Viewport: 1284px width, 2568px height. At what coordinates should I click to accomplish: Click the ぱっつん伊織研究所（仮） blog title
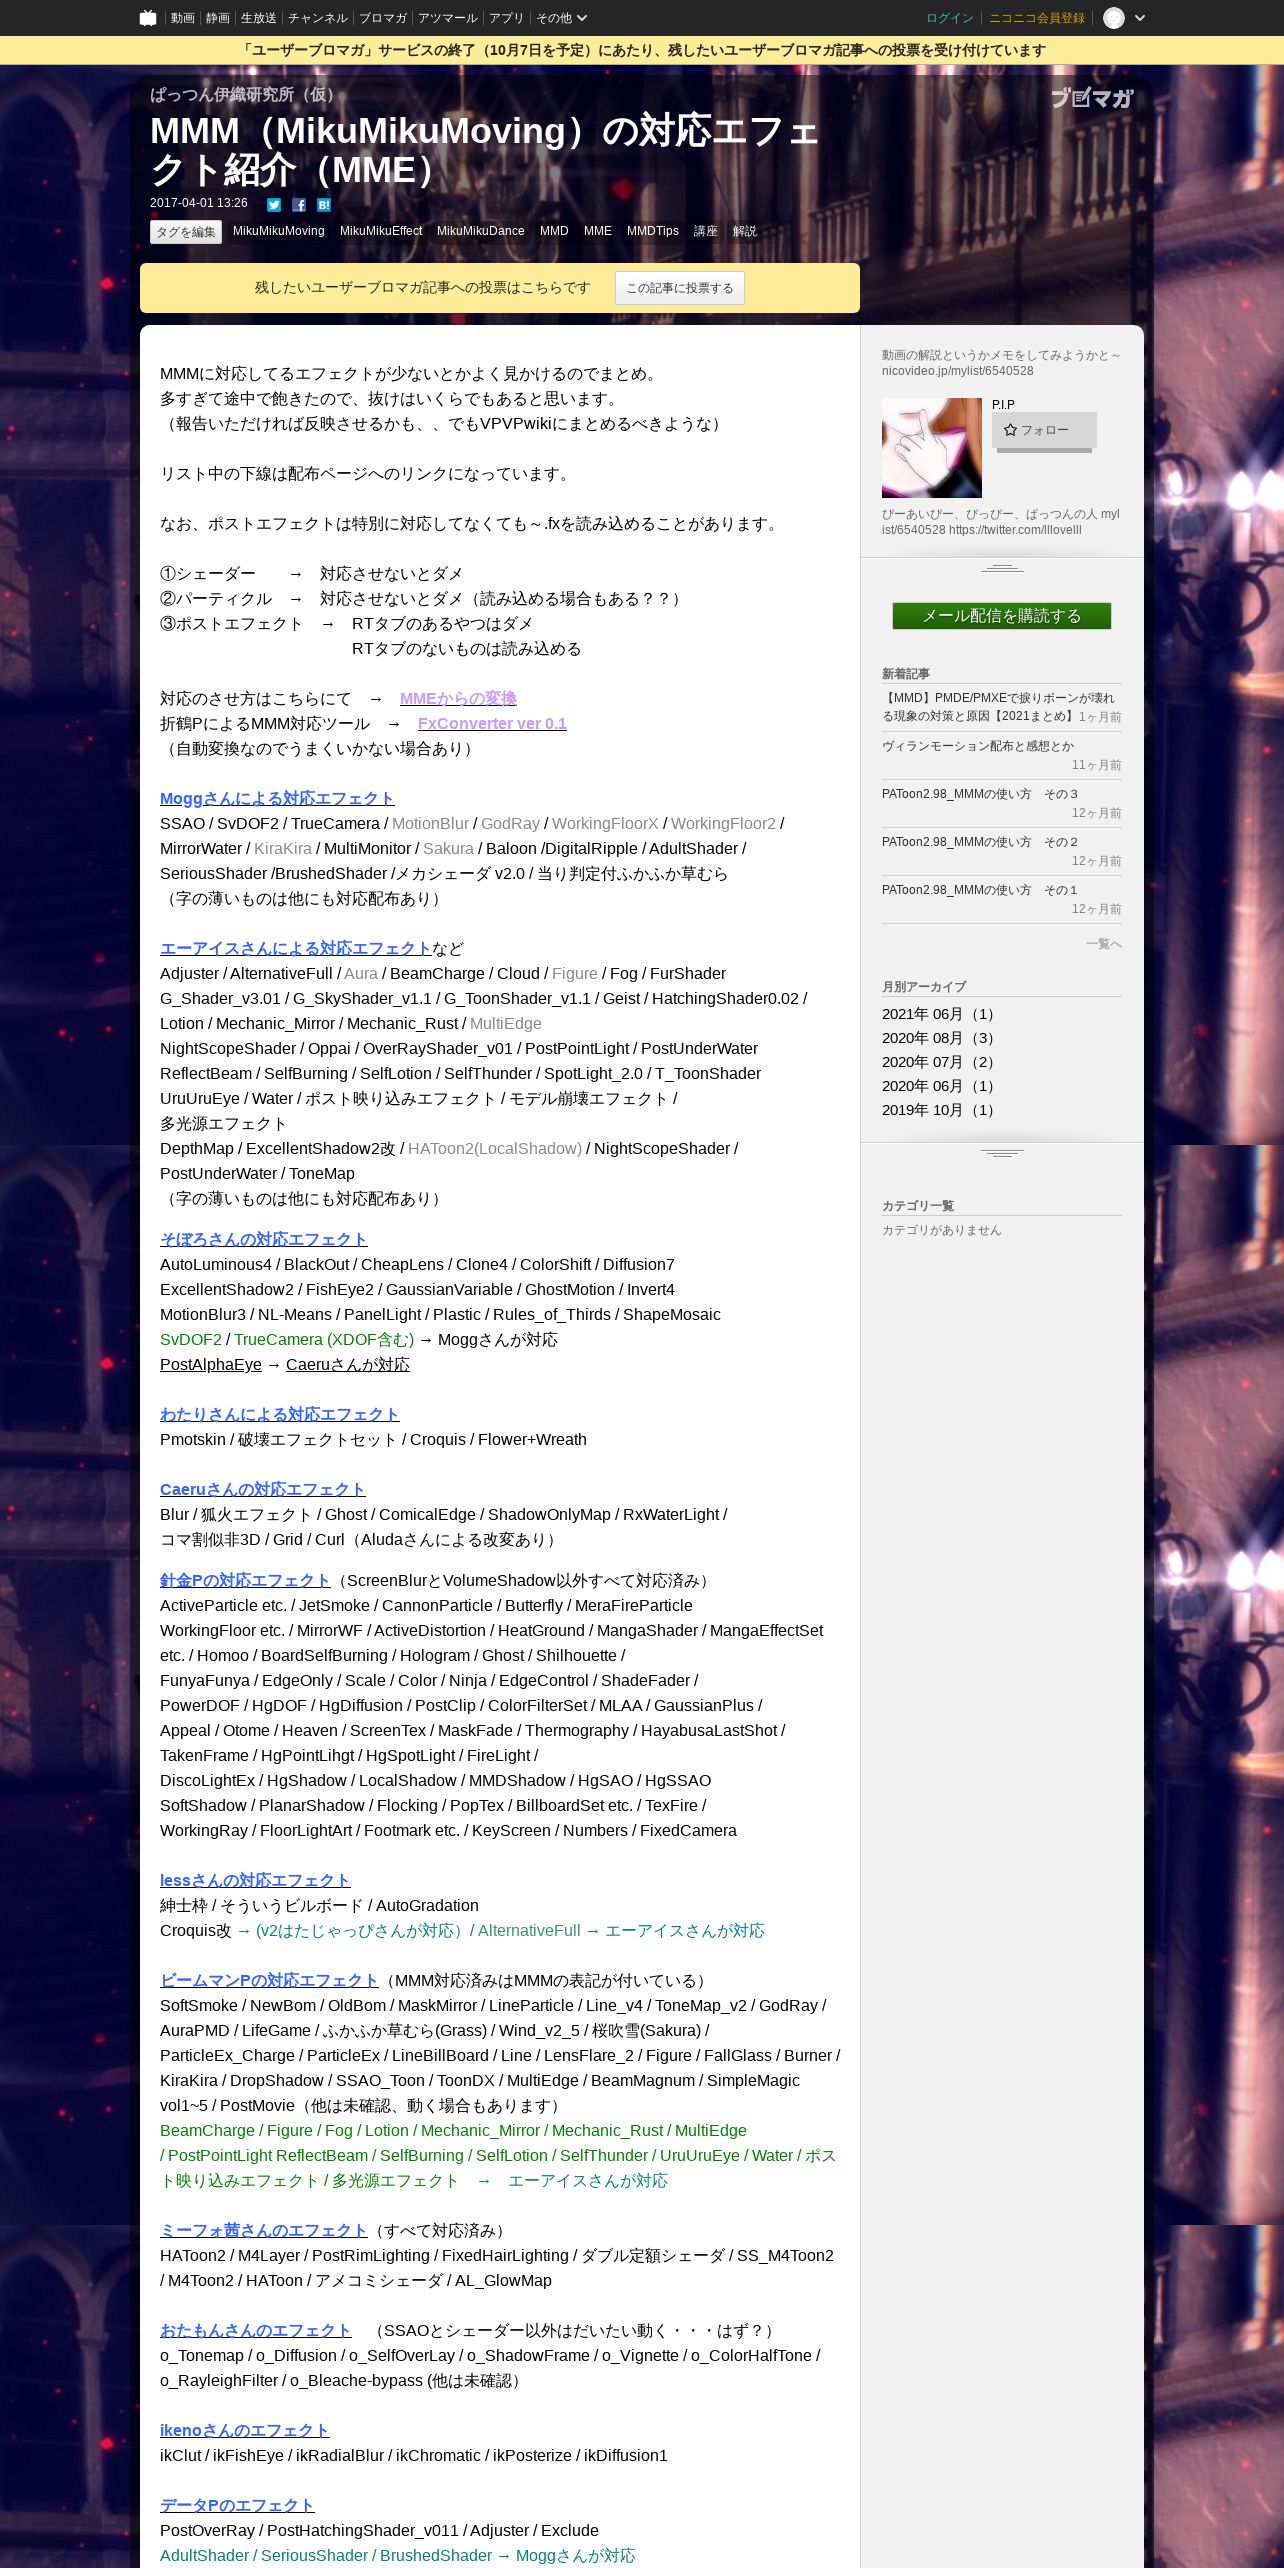[x=247, y=95]
